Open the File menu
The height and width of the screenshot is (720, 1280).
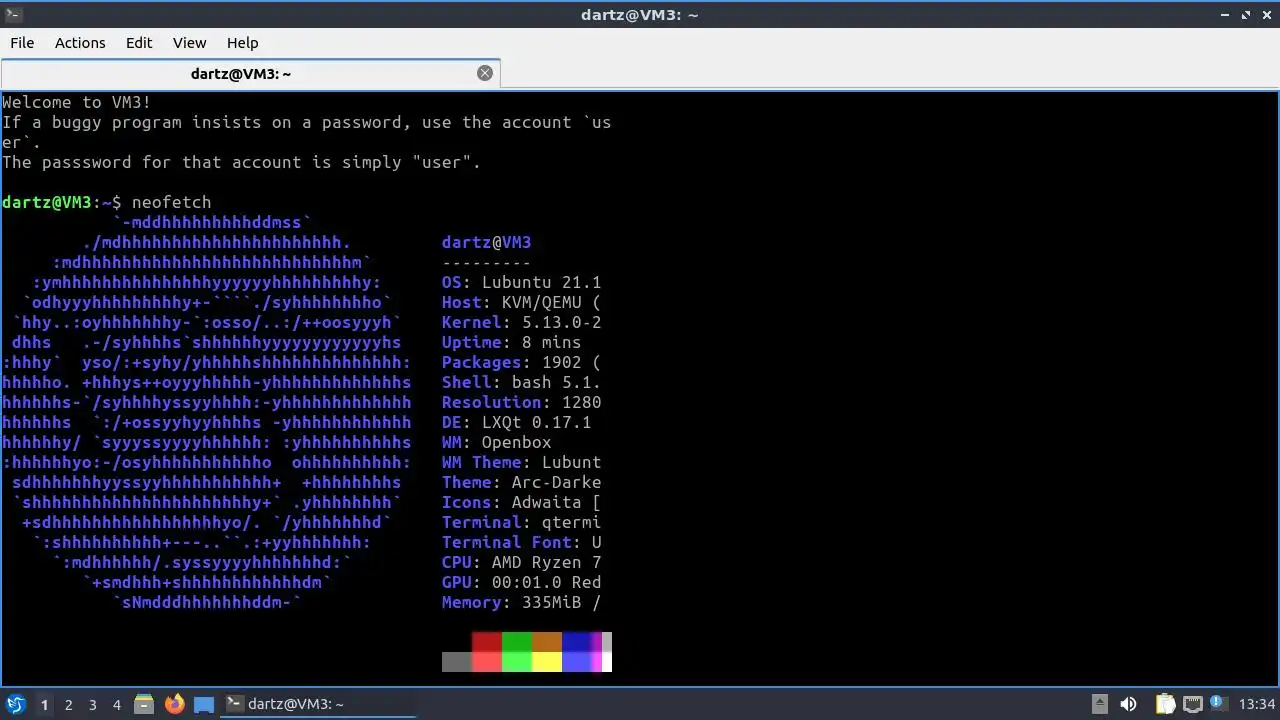tap(22, 43)
